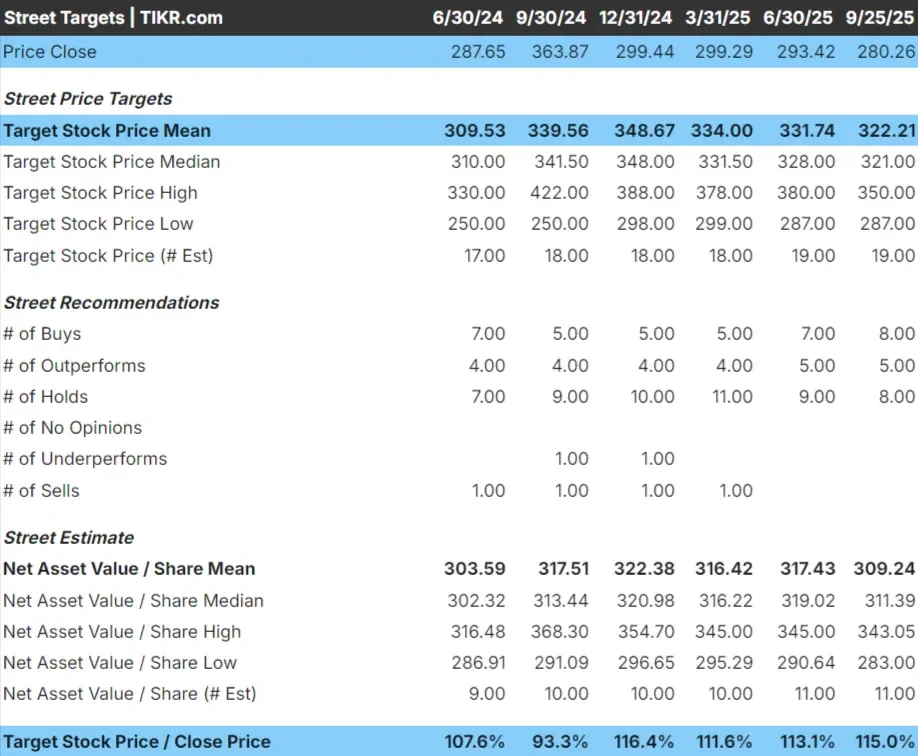Click the 'Price Close' row label
Viewport: 918px width, 756px height.
[50, 52]
